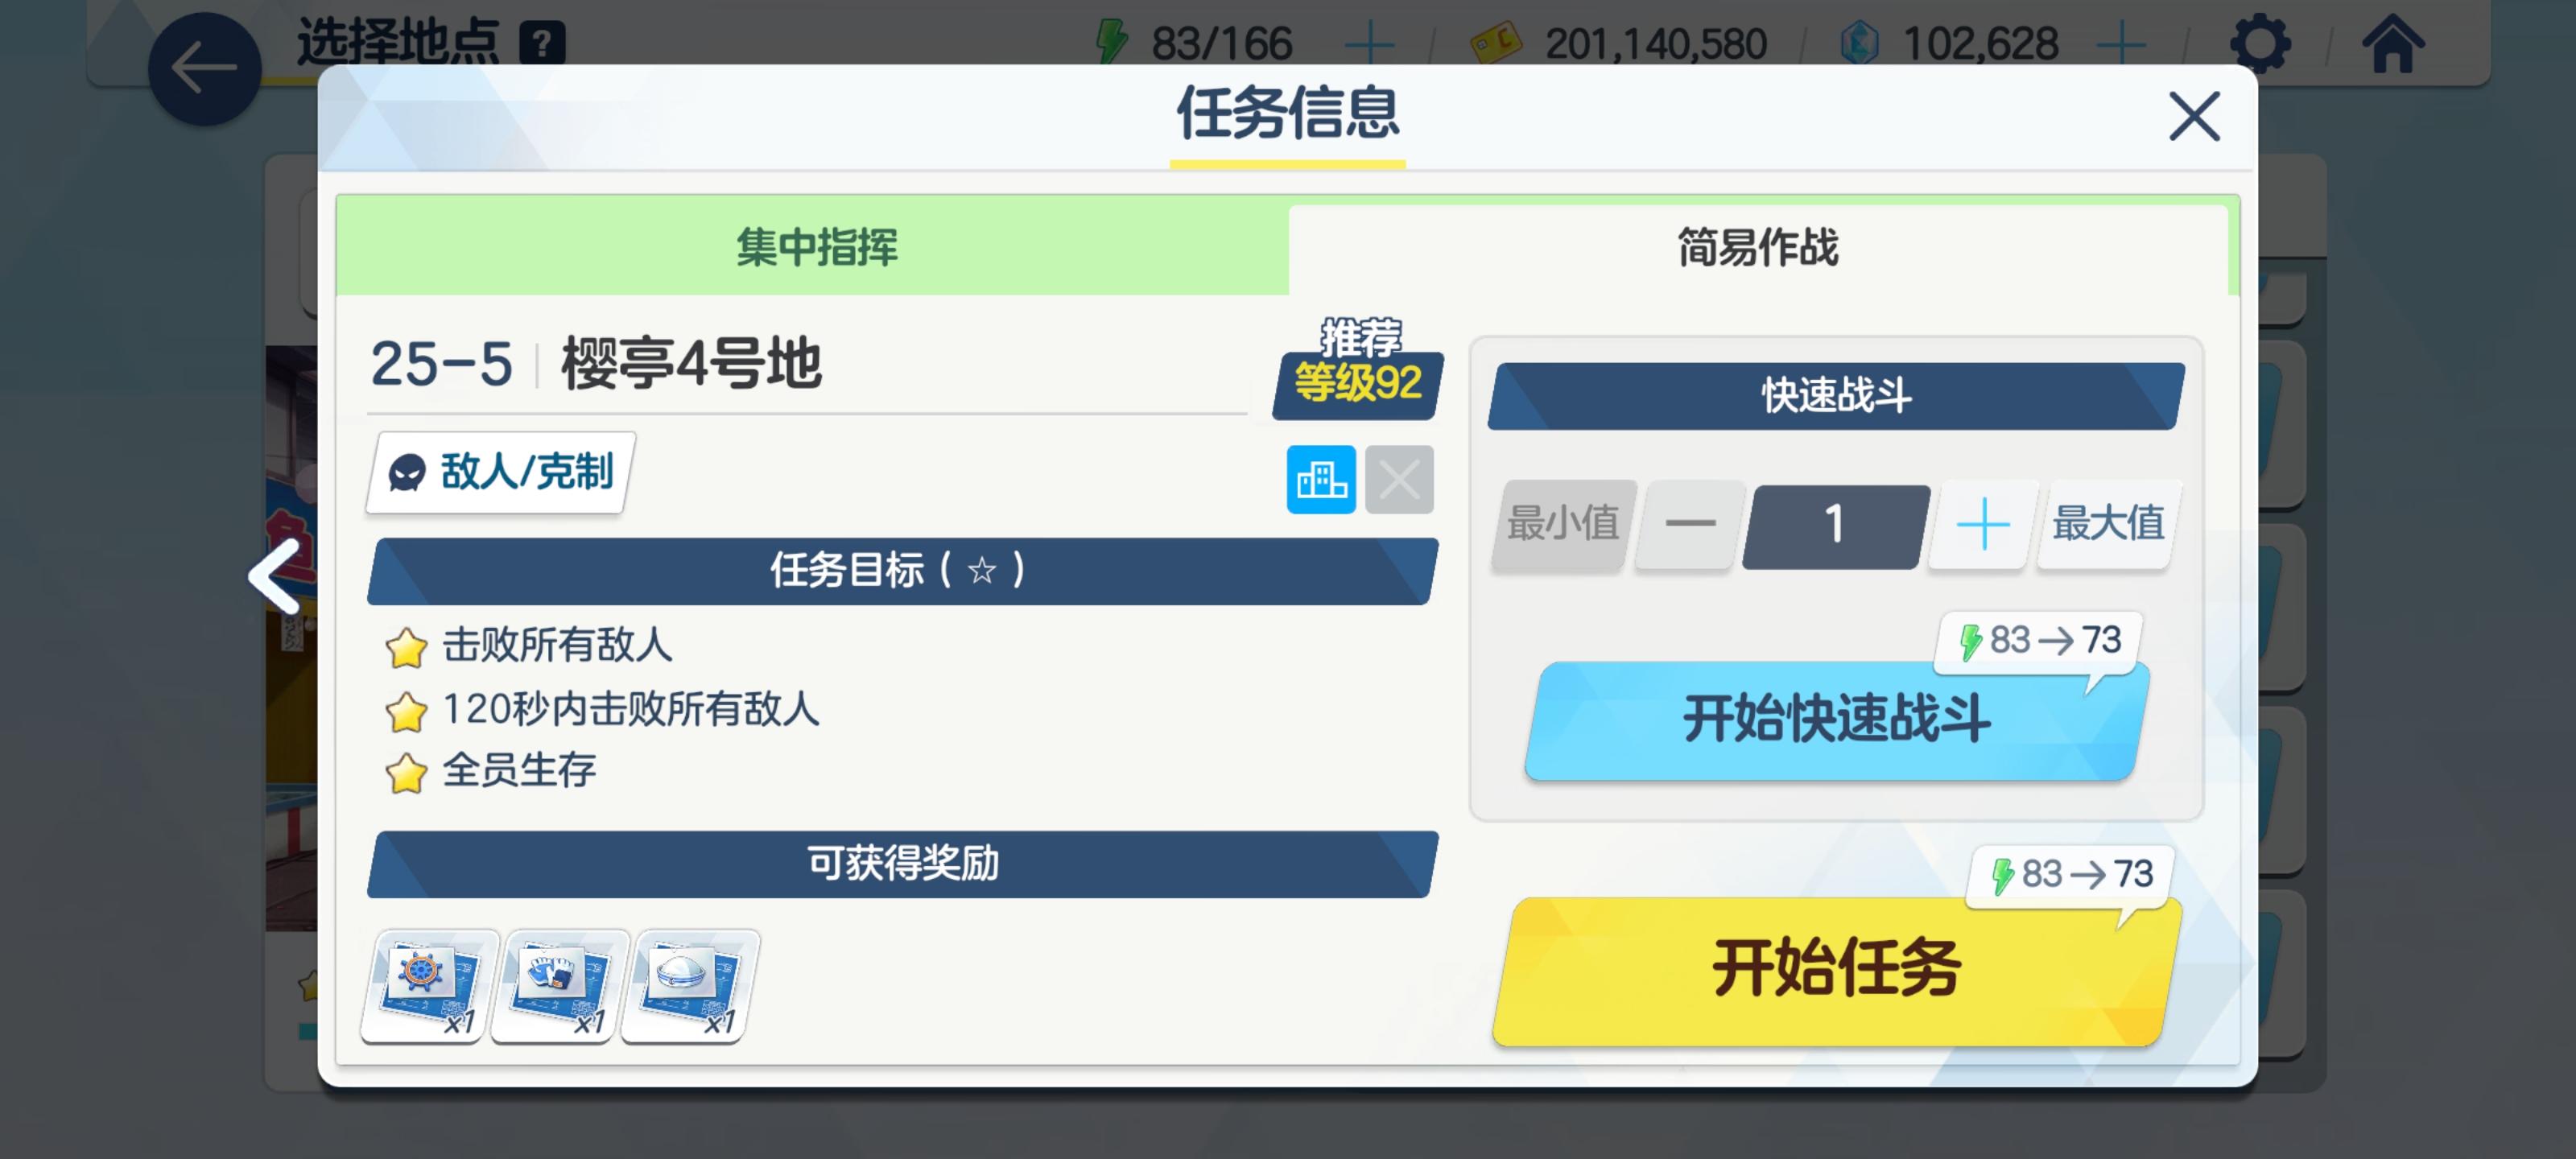Image resolution: width=2576 pixels, height=1159 pixels.
Task: Switch to the 简易作战 tab
Action: tap(1757, 247)
